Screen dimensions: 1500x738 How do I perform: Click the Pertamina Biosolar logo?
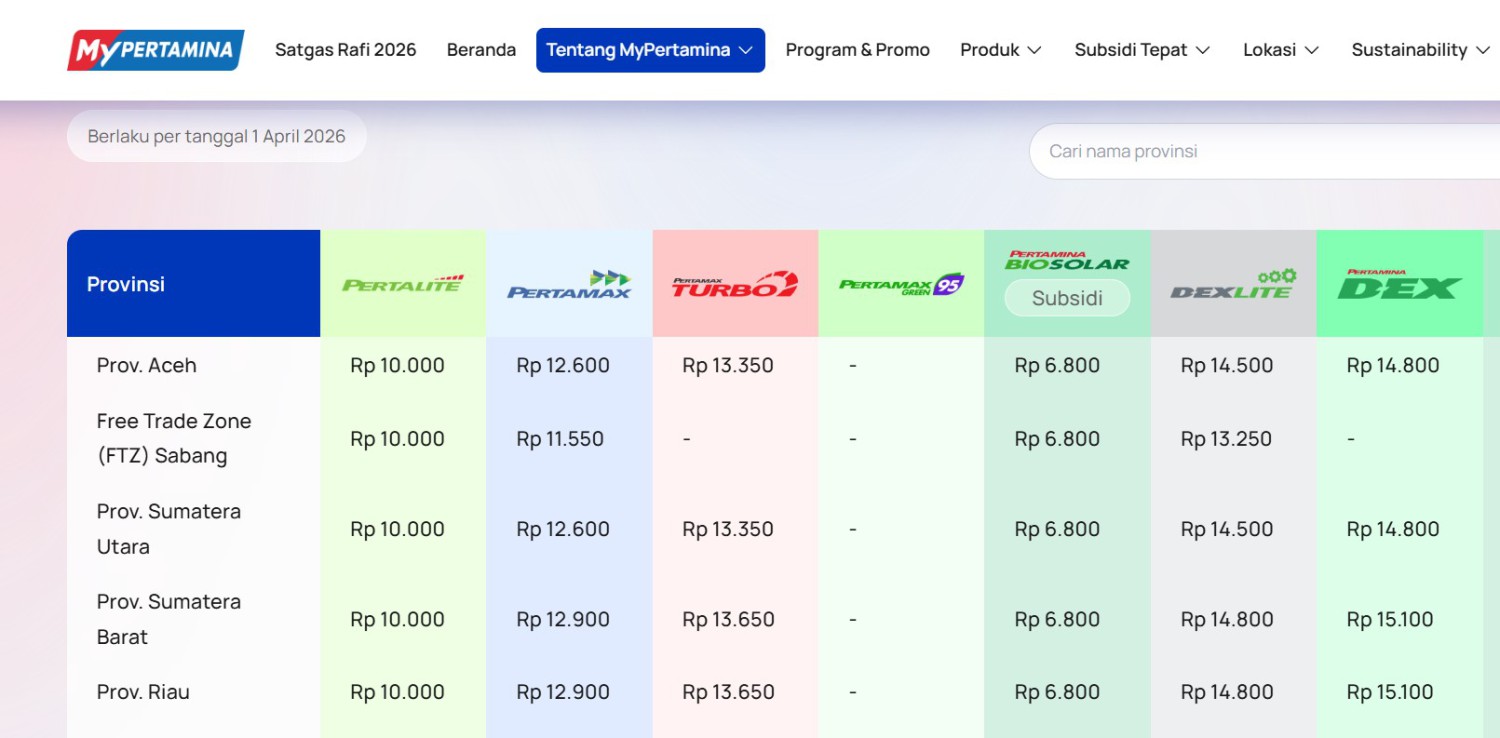pos(1067,261)
